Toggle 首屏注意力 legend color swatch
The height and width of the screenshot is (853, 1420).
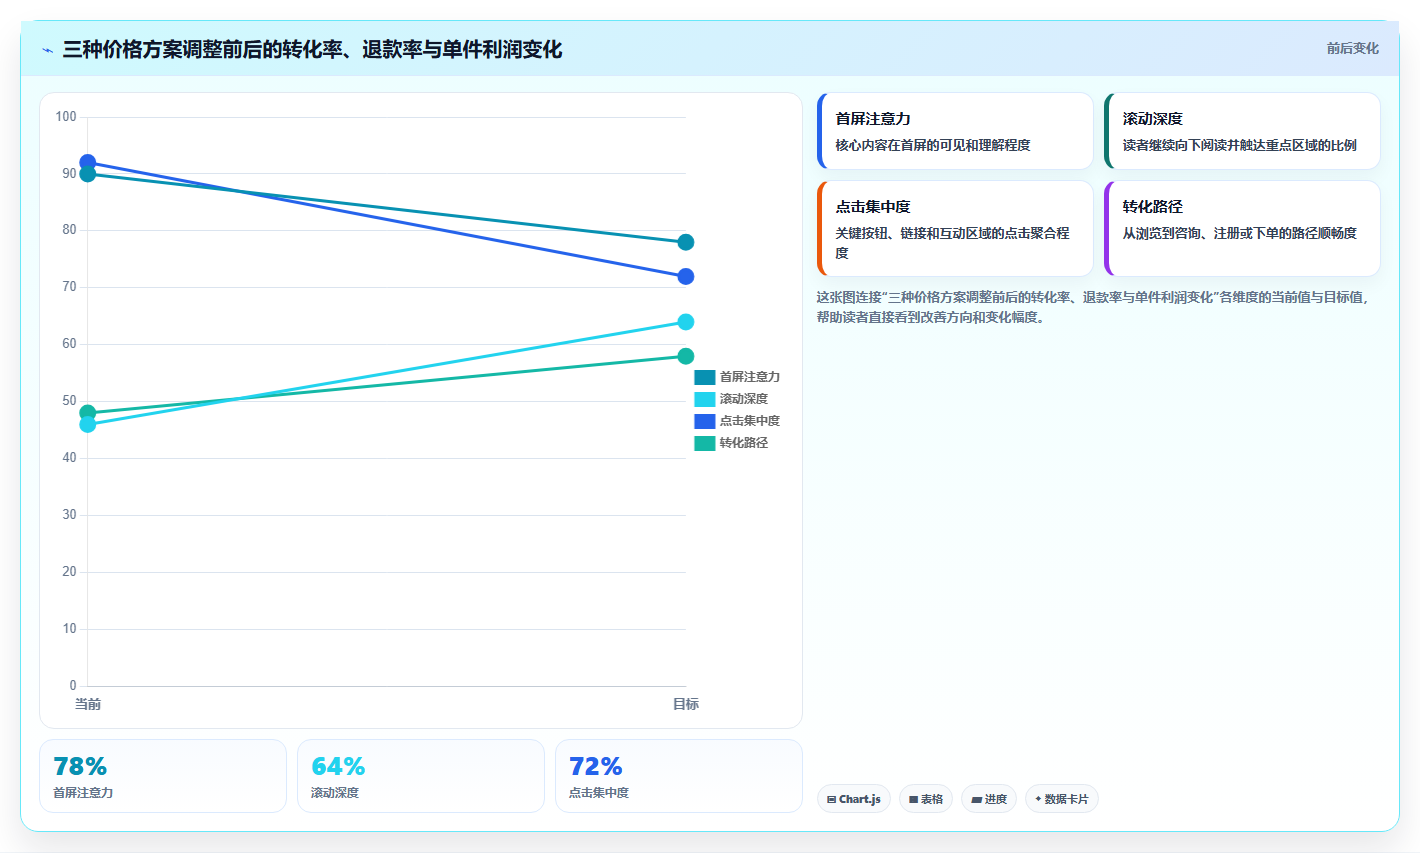pos(705,377)
